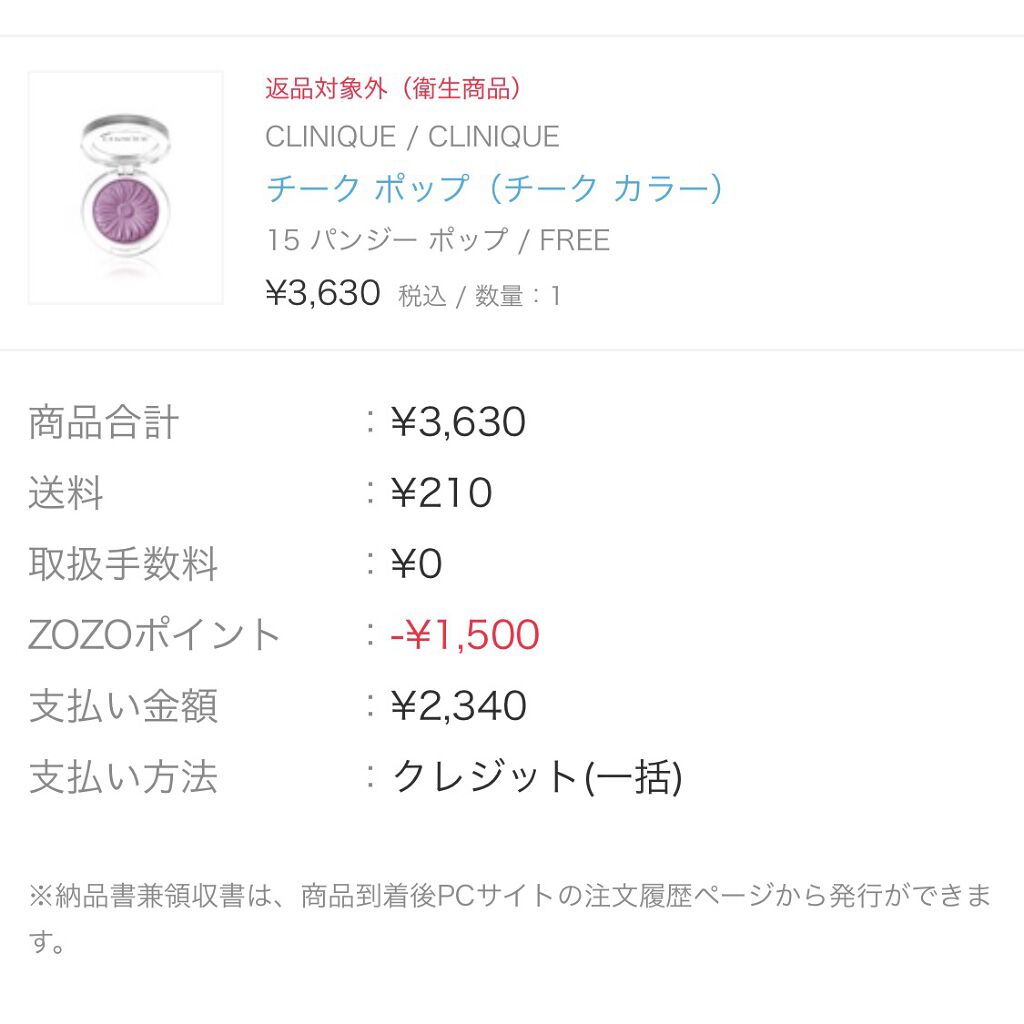Click the ZOZOポイント label
This screenshot has height=1024, width=1024.
pyautogui.click(x=155, y=635)
